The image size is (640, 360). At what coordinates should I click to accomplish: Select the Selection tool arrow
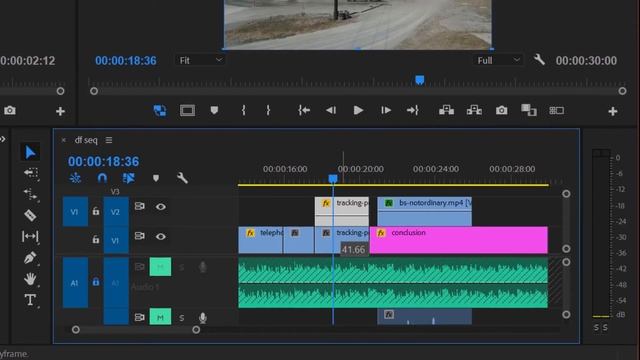(30, 152)
